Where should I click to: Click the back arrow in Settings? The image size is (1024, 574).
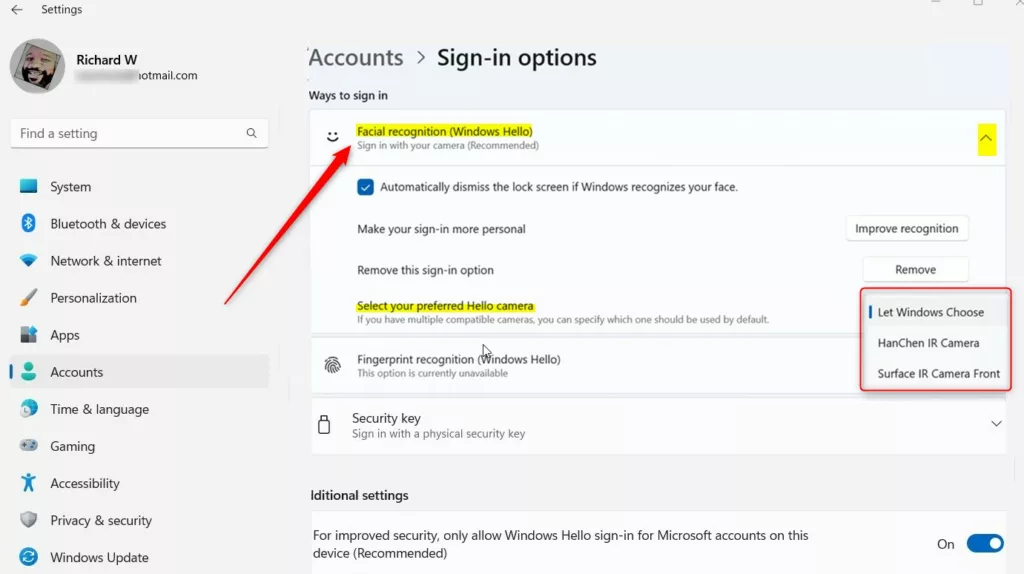tap(16, 10)
